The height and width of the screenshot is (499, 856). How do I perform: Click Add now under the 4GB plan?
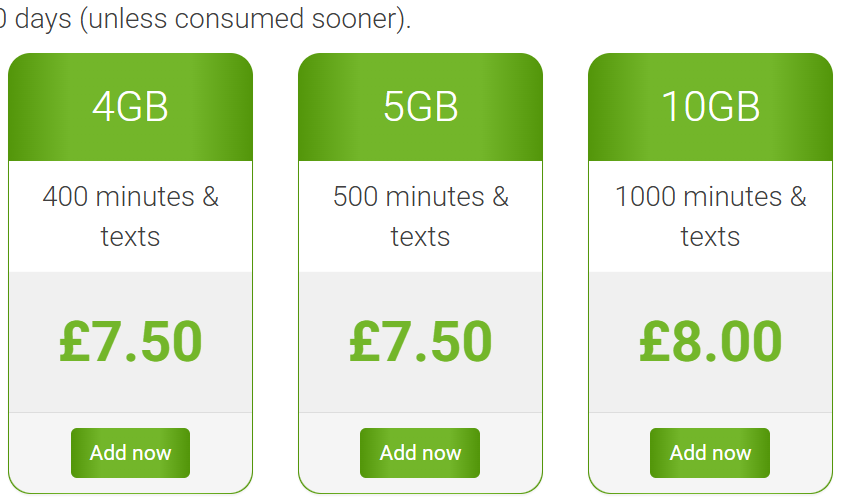point(130,453)
